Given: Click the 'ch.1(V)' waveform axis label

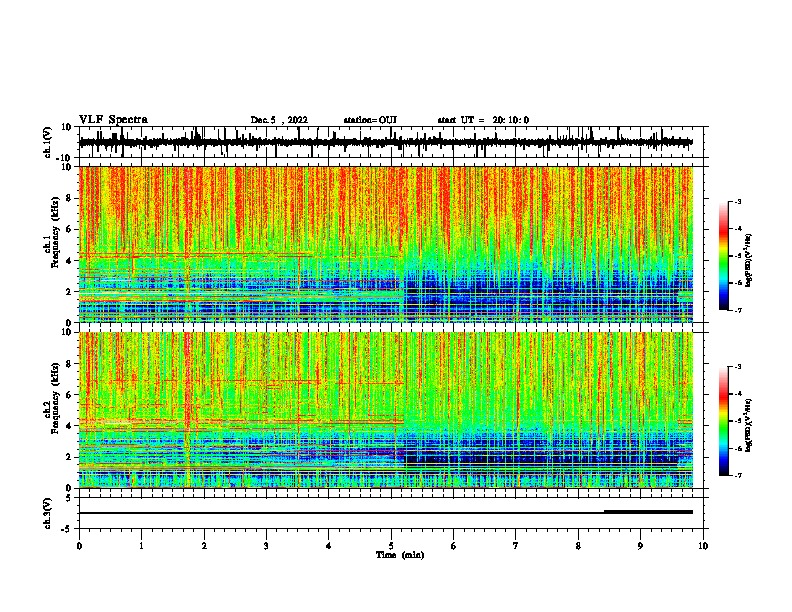Looking at the screenshot, I should point(48,142).
